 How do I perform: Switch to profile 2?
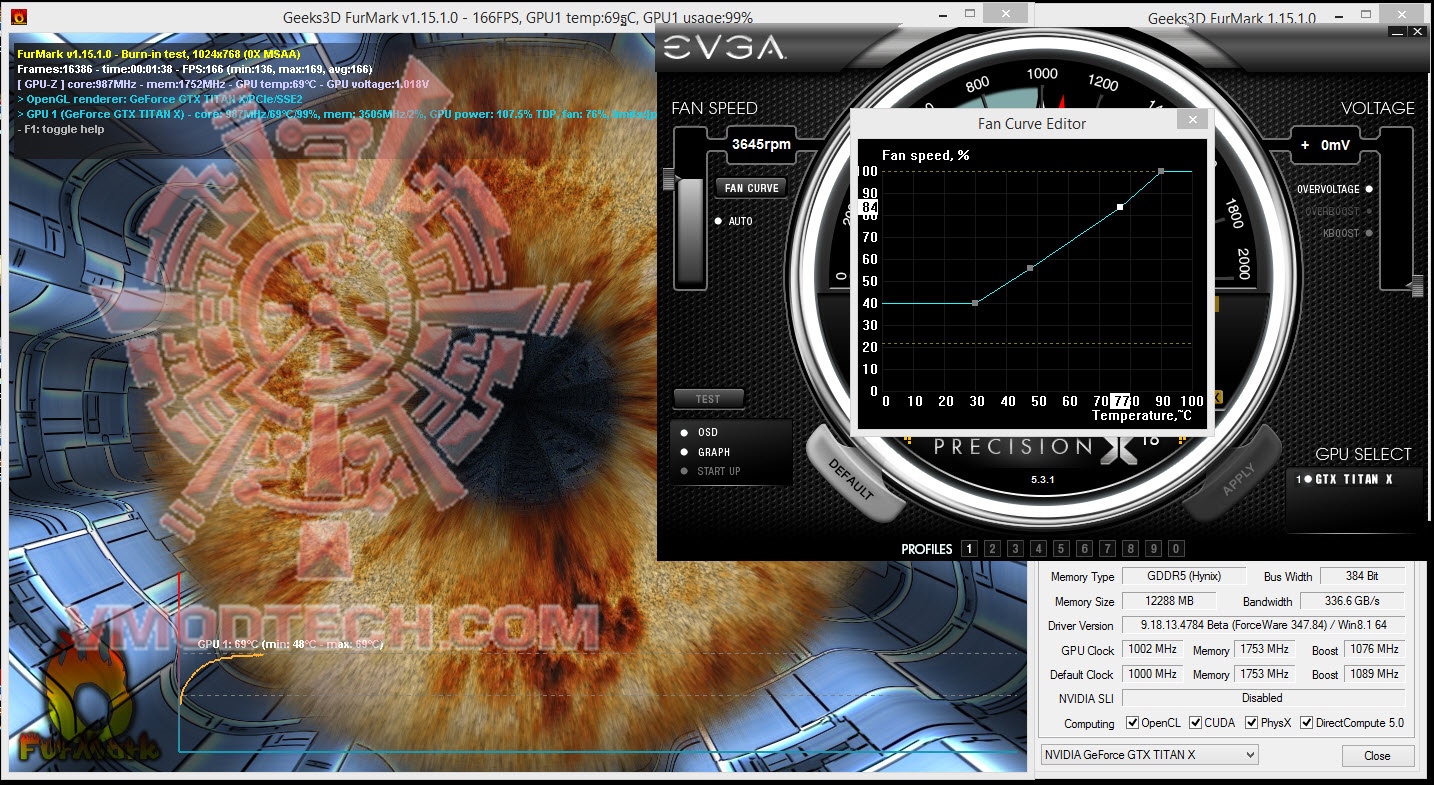(991, 548)
